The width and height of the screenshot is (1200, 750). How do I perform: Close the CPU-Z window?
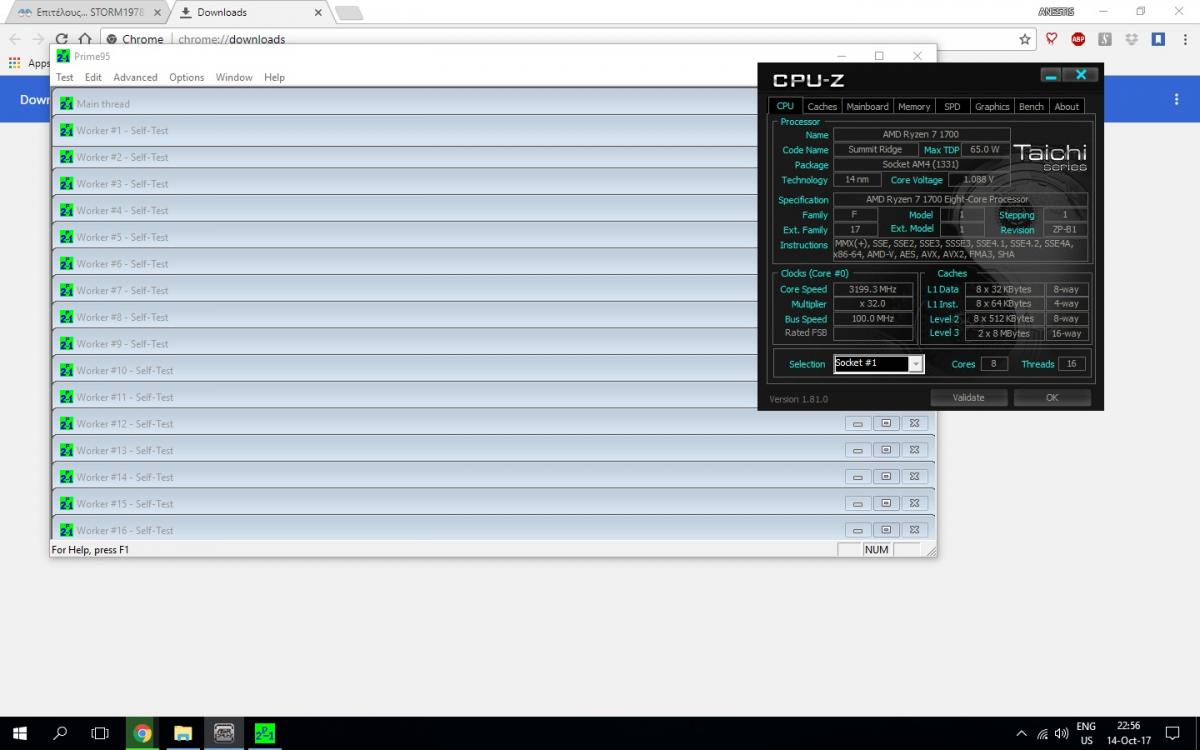click(1080, 75)
